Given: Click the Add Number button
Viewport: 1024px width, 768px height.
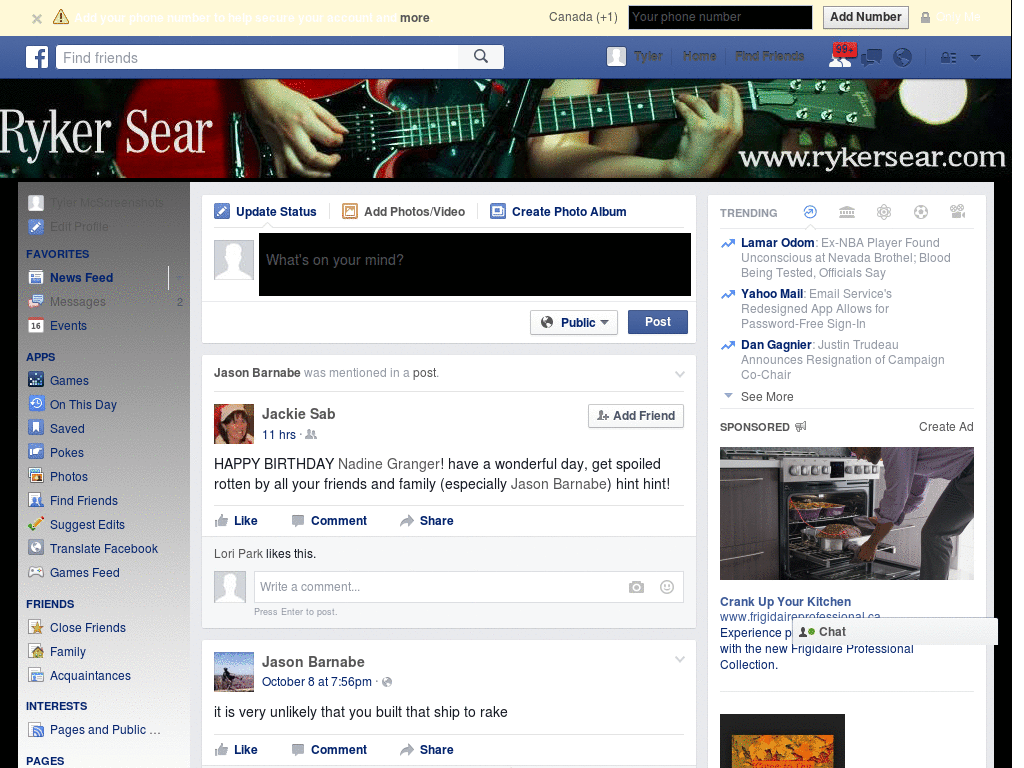Looking at the screenshot, I should 865,17.
